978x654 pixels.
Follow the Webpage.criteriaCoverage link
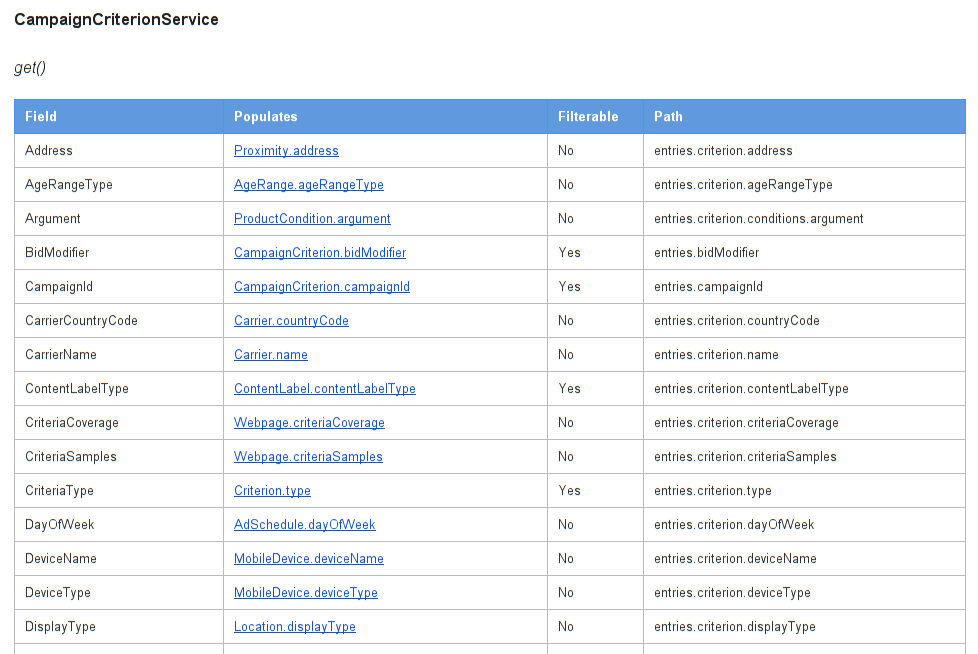point(309,423)
